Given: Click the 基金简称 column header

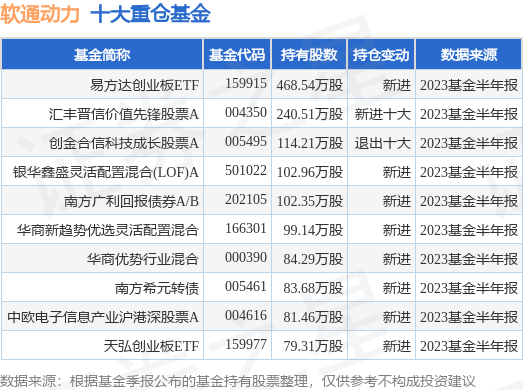Looking at the screenshot, I should (102, 55).
